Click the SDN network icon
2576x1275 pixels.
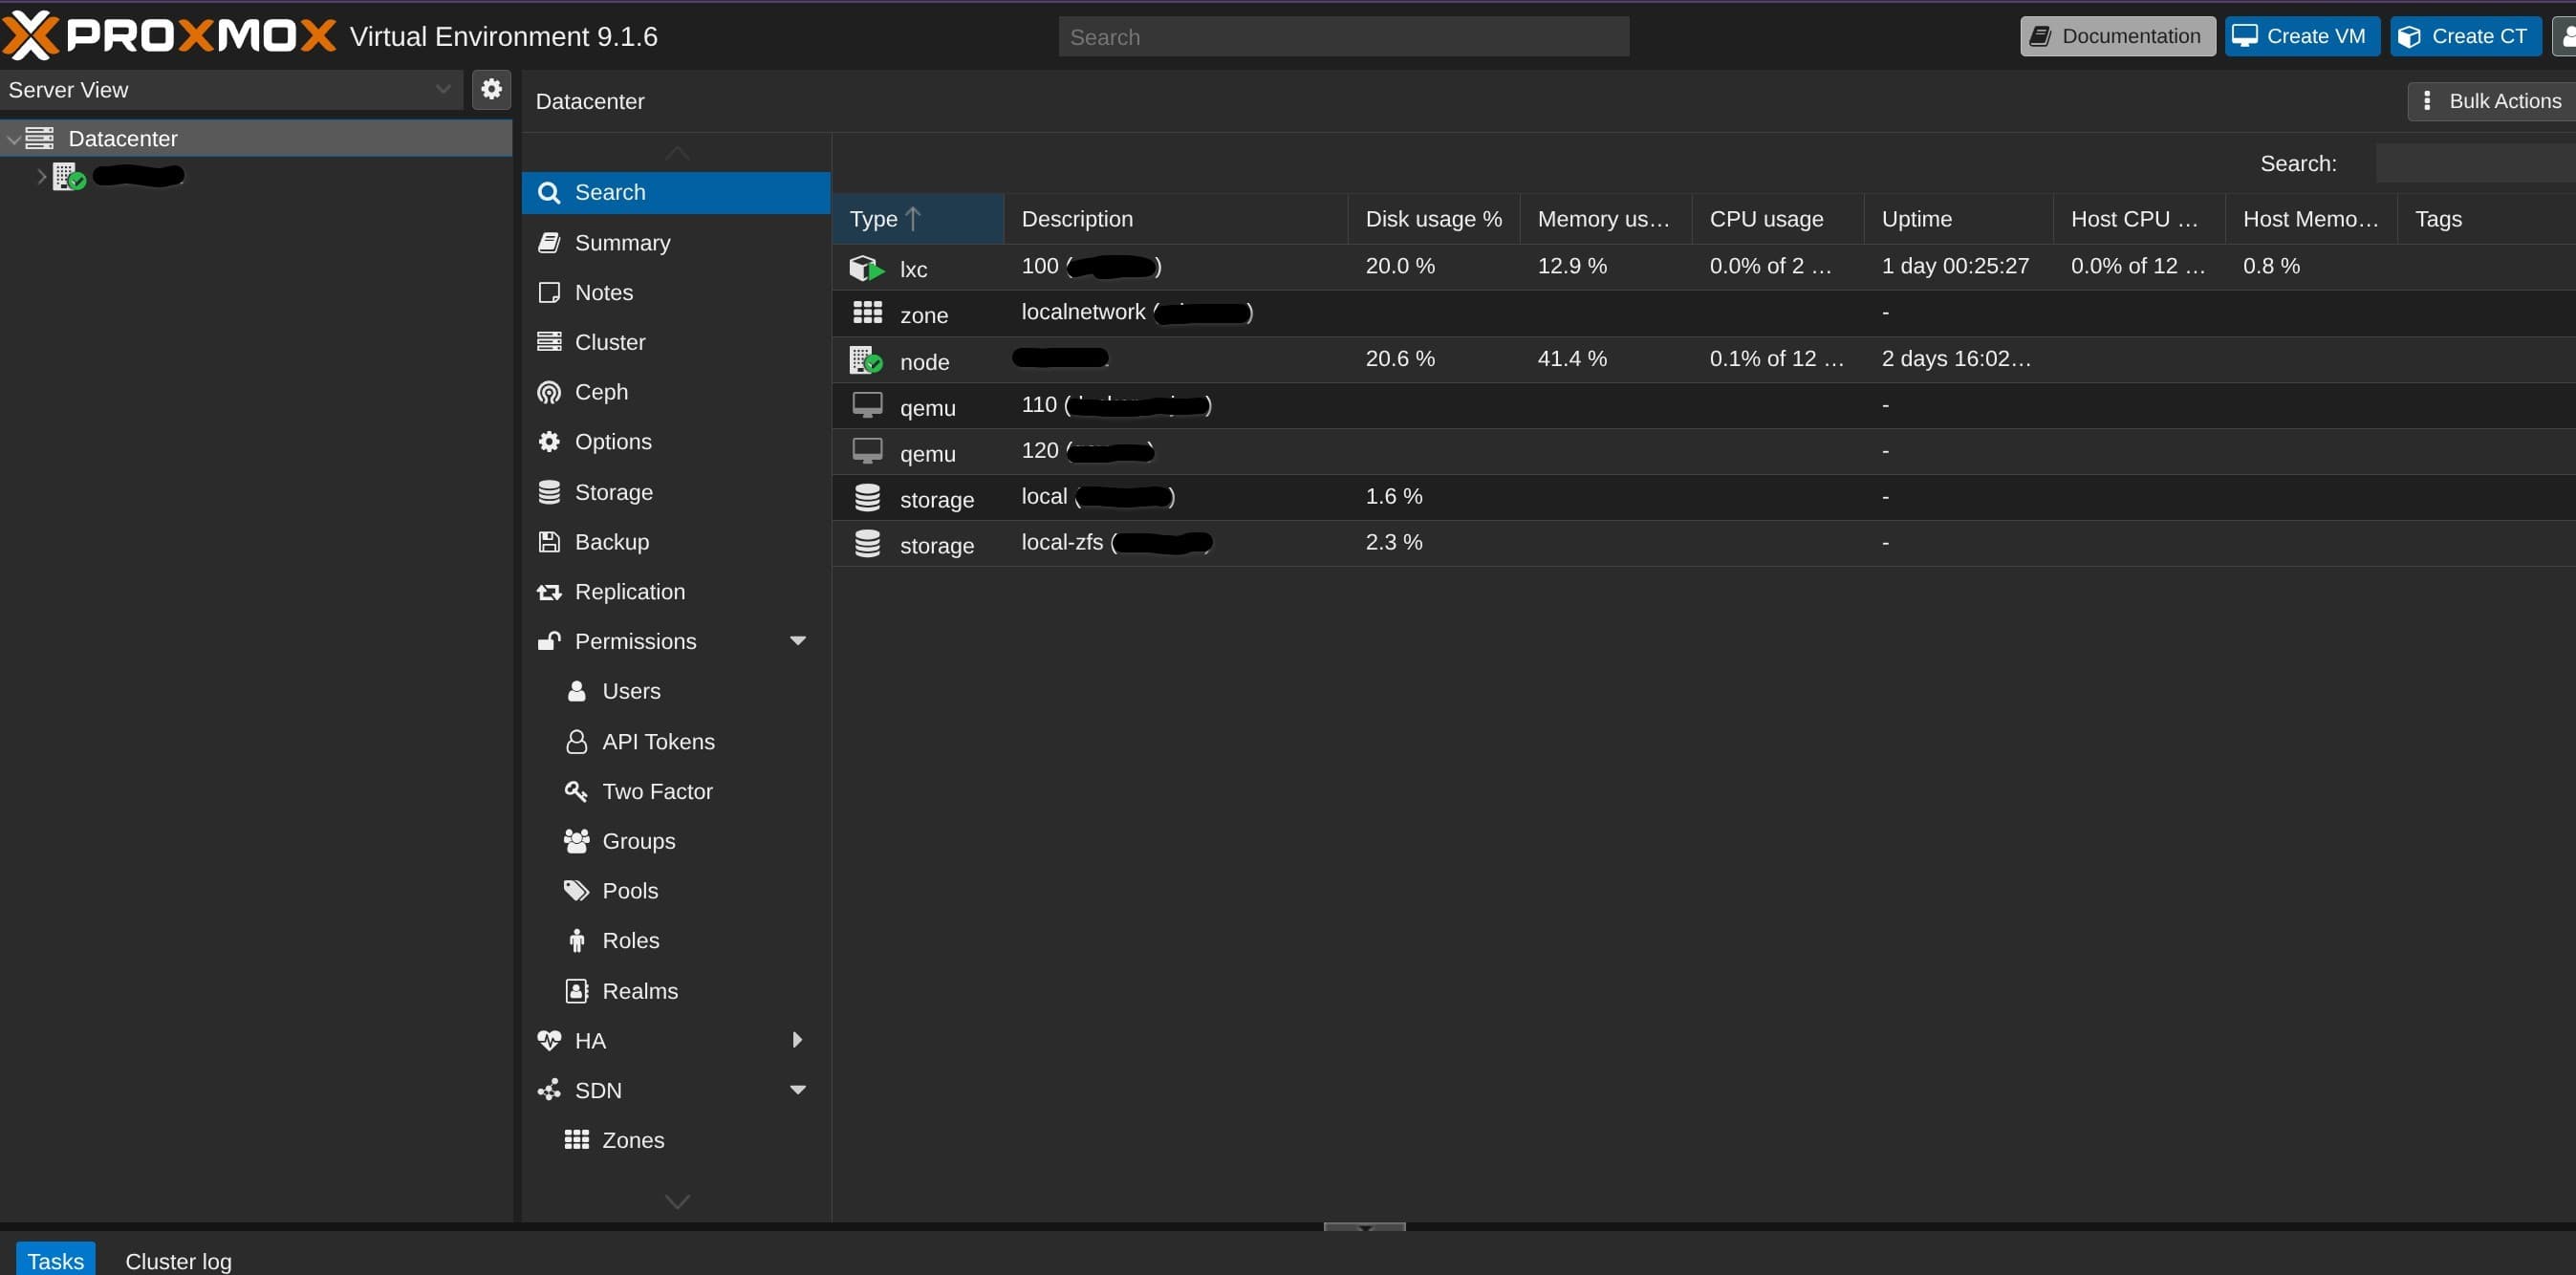point(549,1090)
